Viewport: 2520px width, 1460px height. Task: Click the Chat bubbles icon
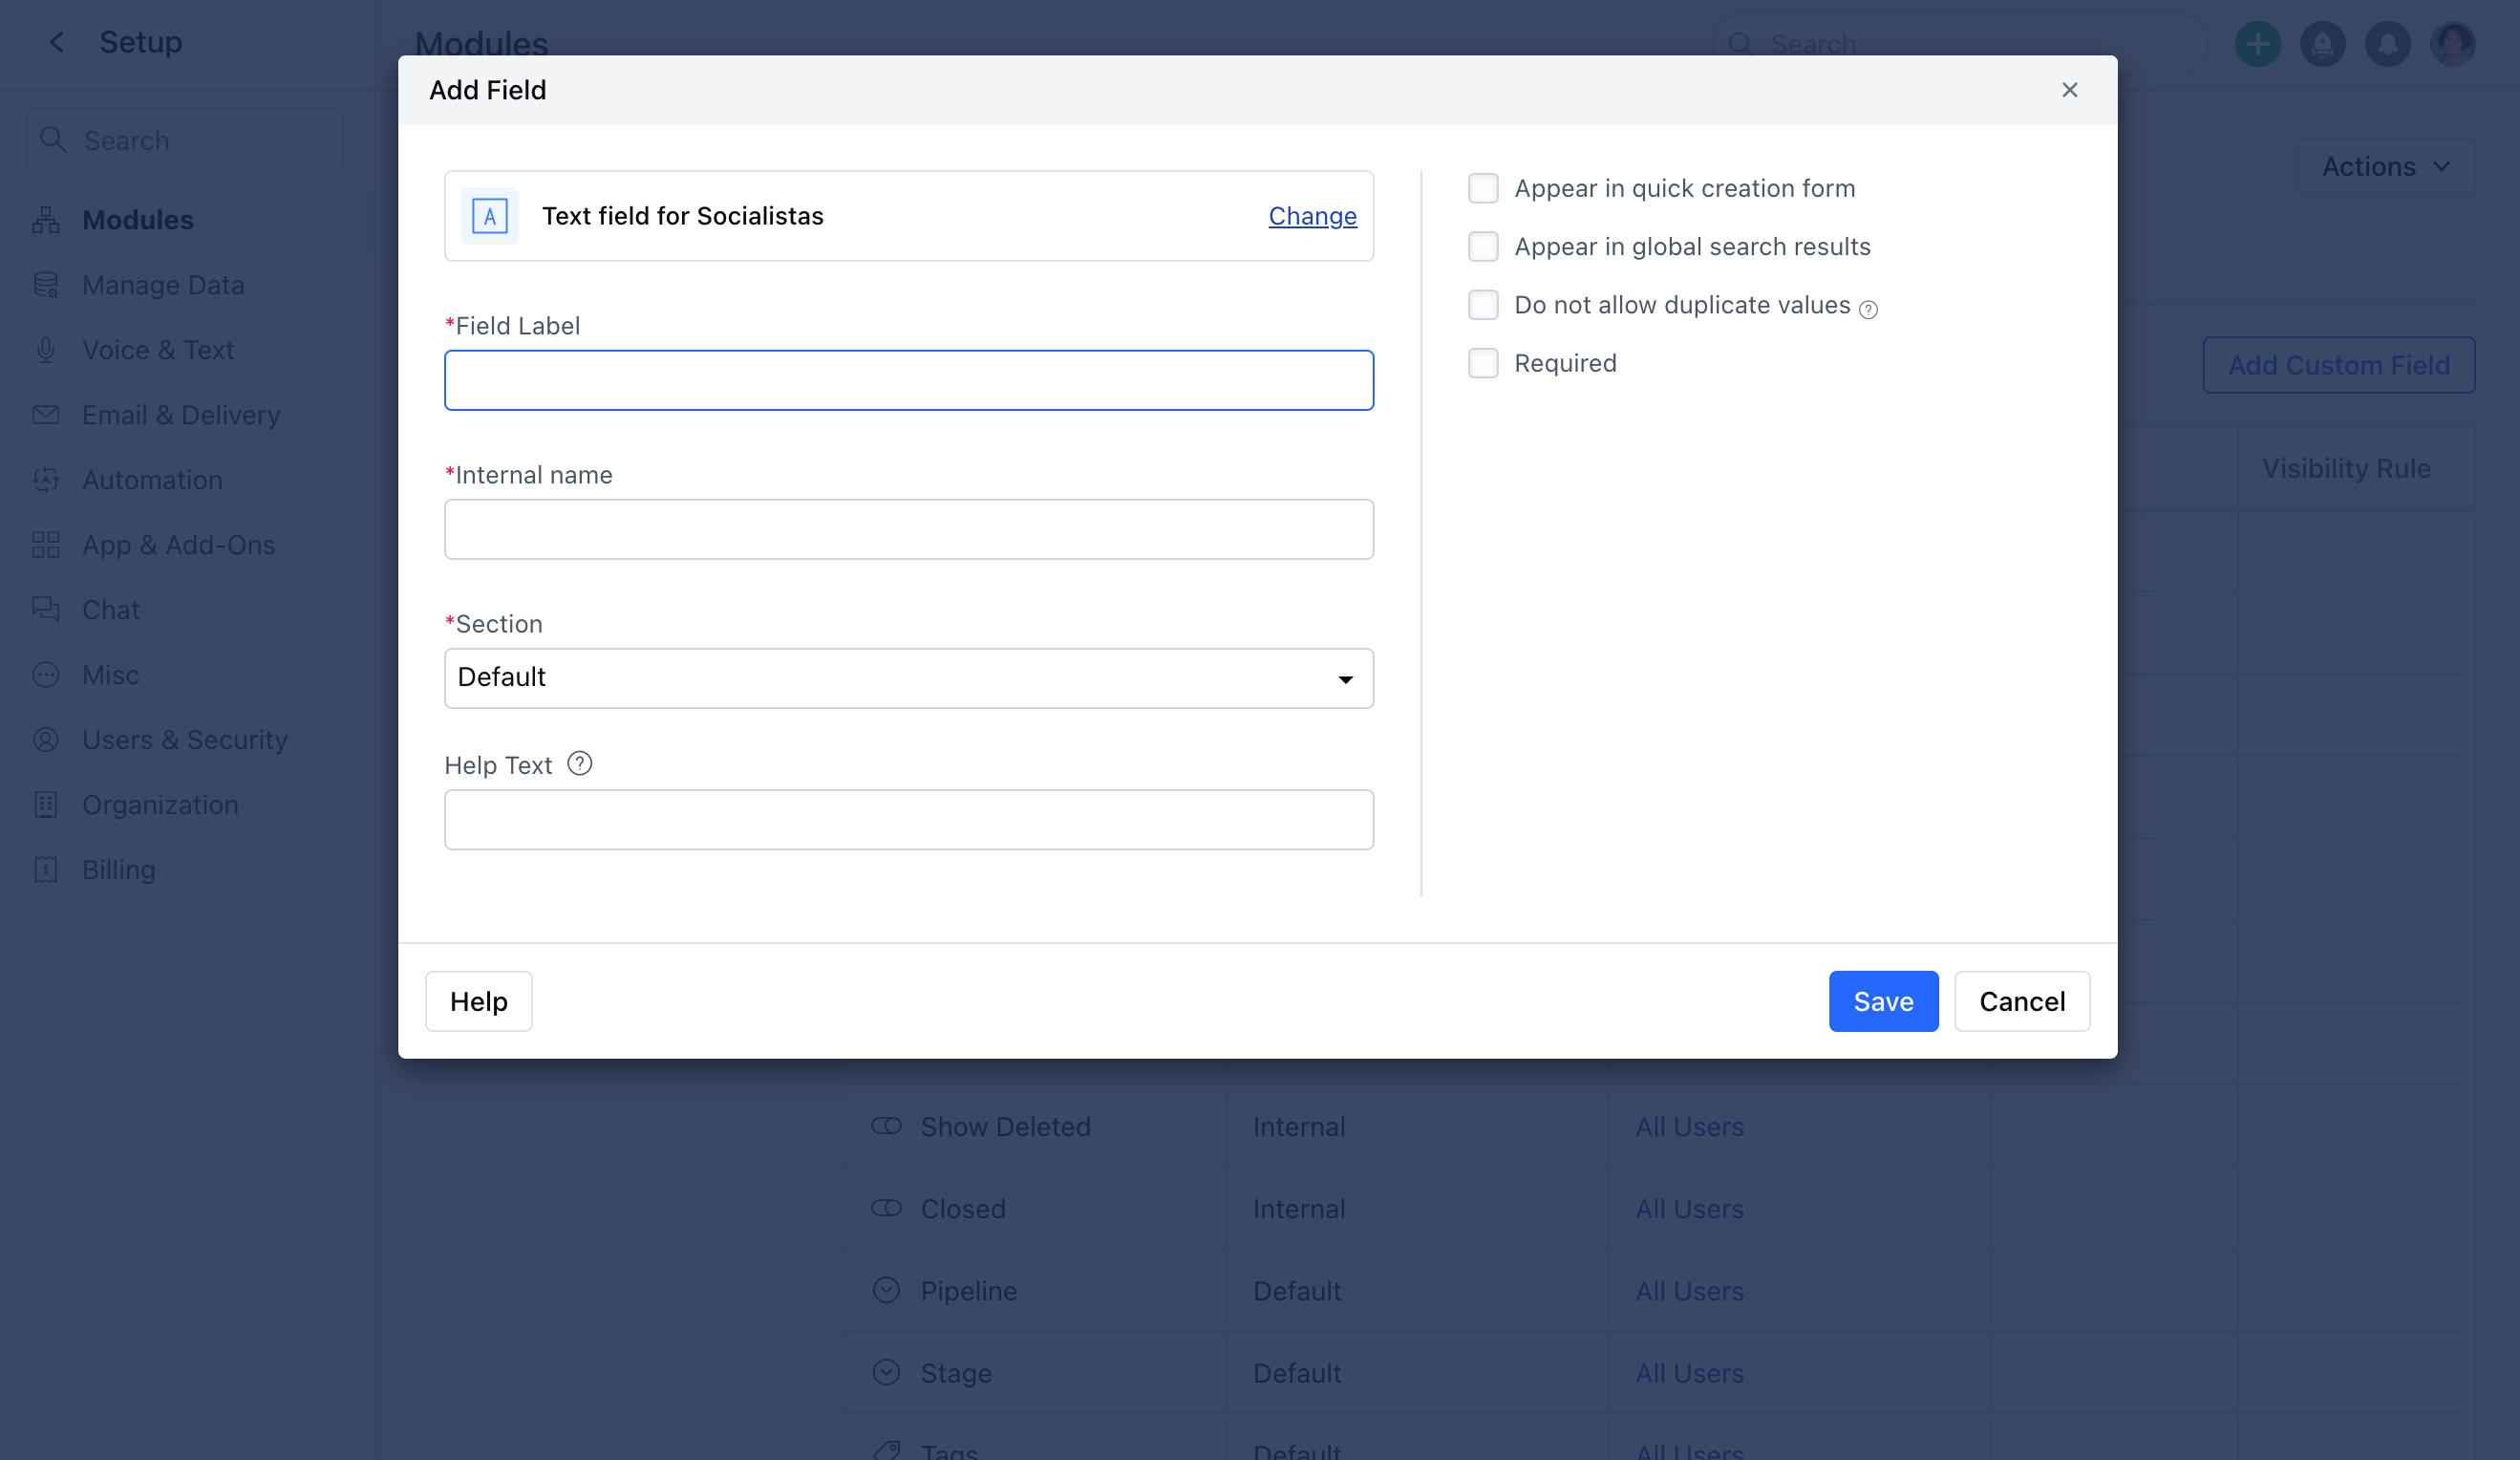click(x=46, y=610)
